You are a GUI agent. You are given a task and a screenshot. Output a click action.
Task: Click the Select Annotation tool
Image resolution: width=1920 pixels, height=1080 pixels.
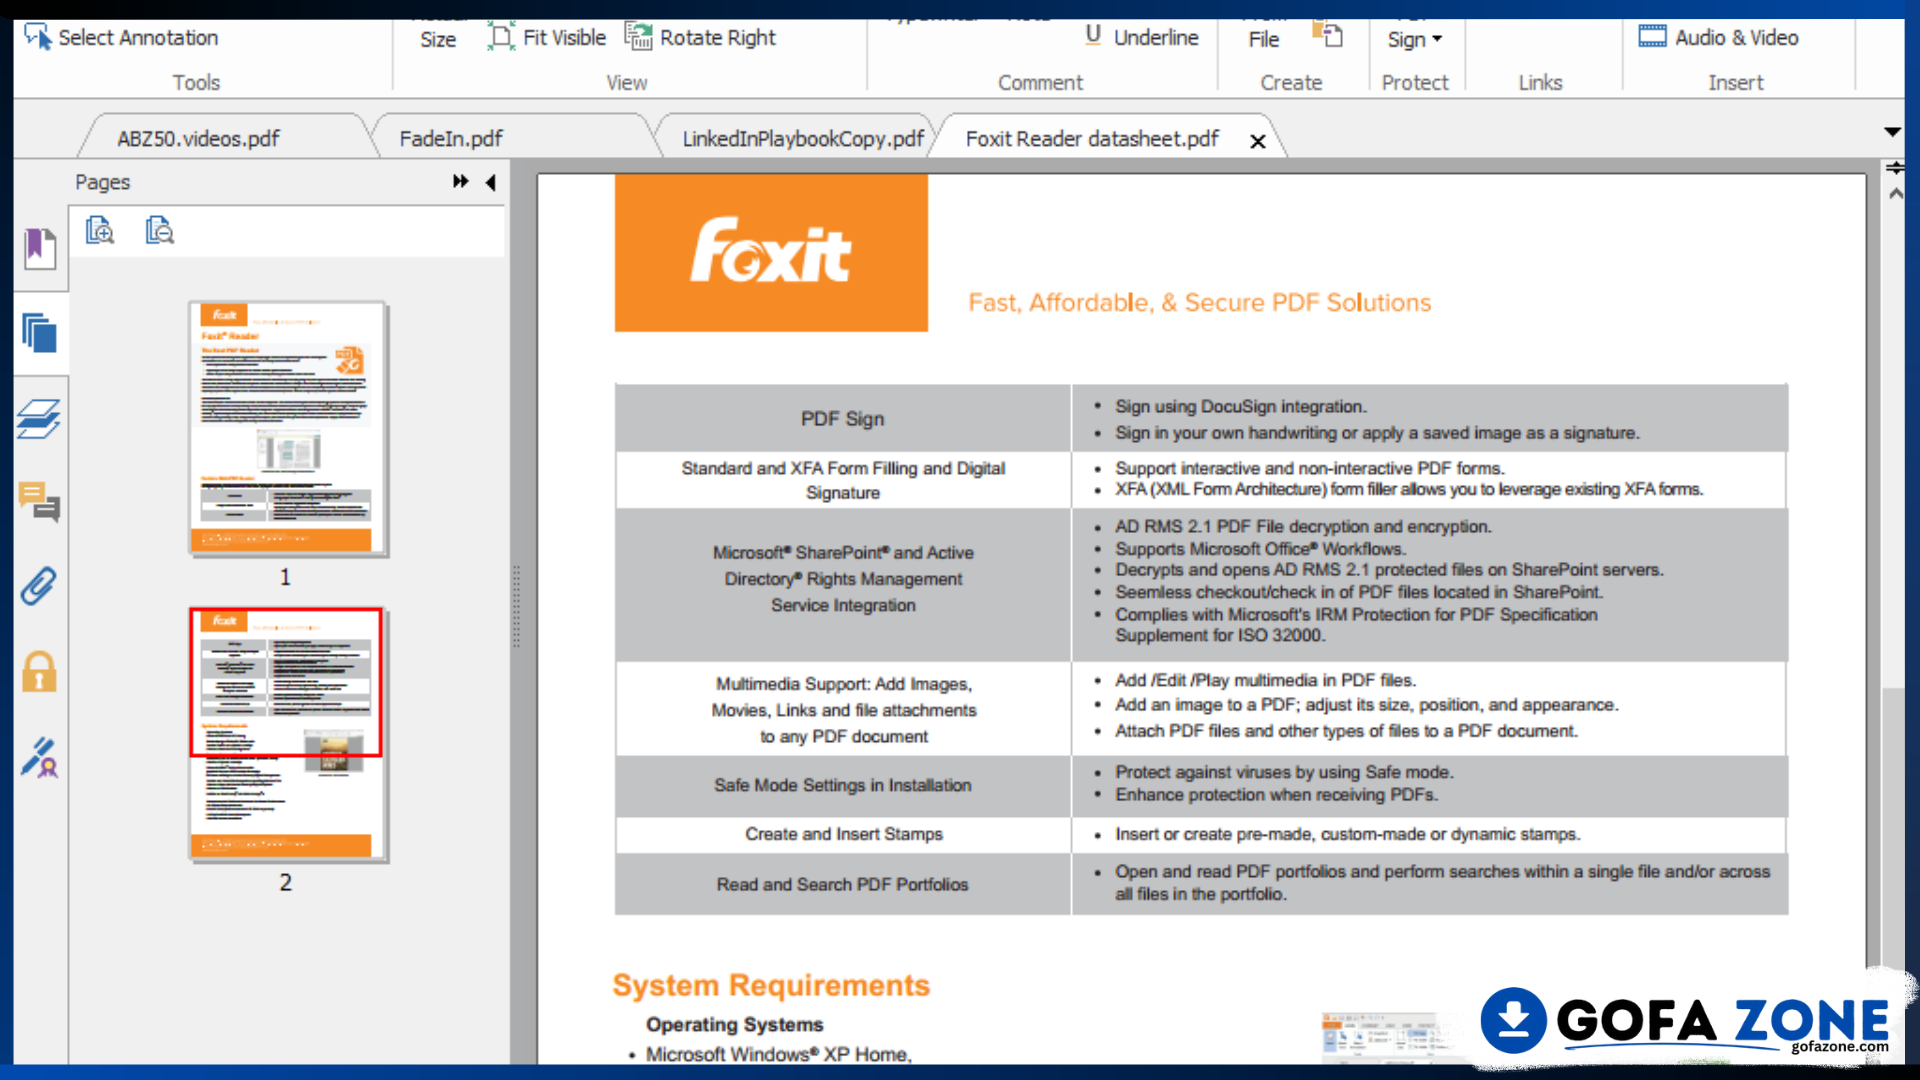coord(121,38)
